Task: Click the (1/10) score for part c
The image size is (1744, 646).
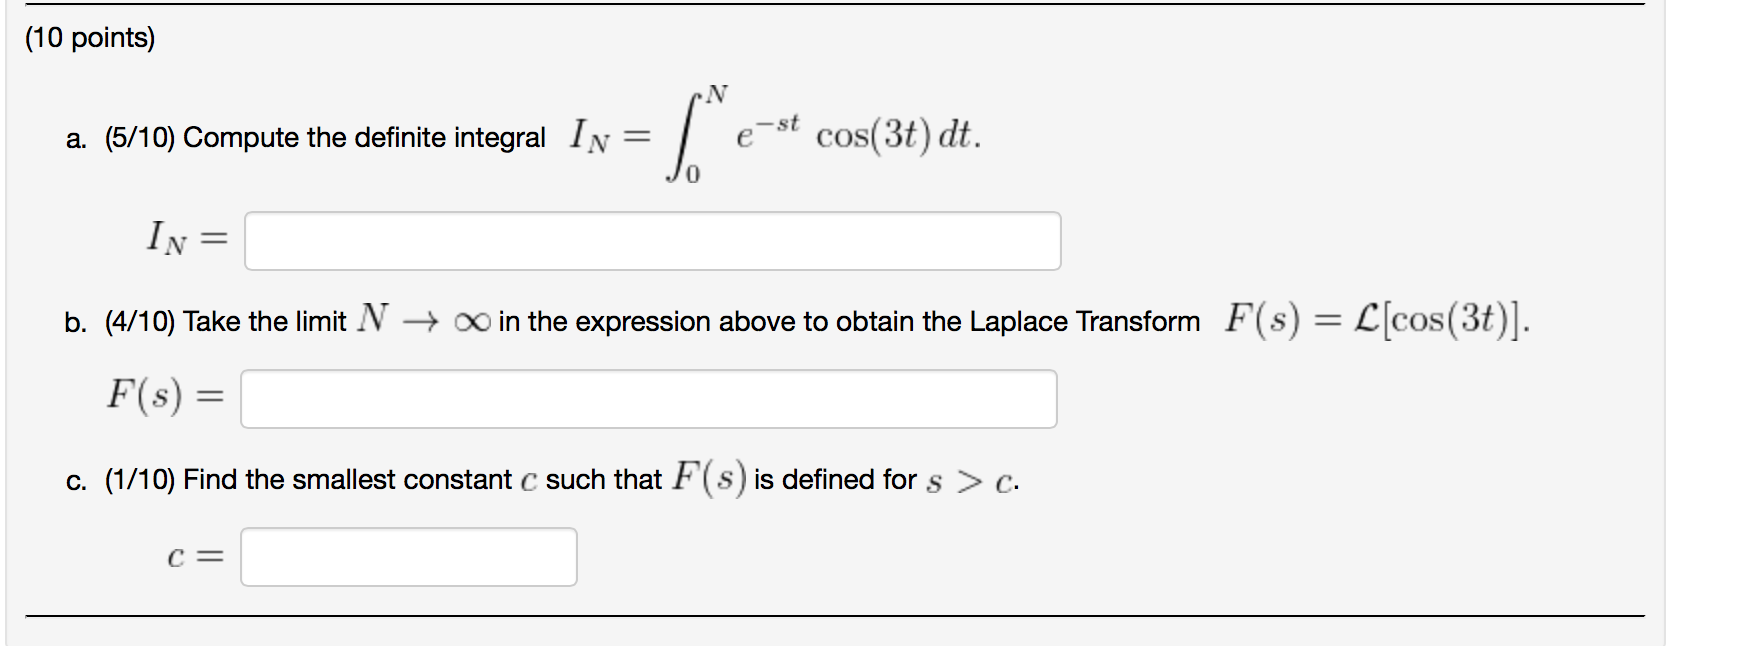Action: (x=142, y=480)
